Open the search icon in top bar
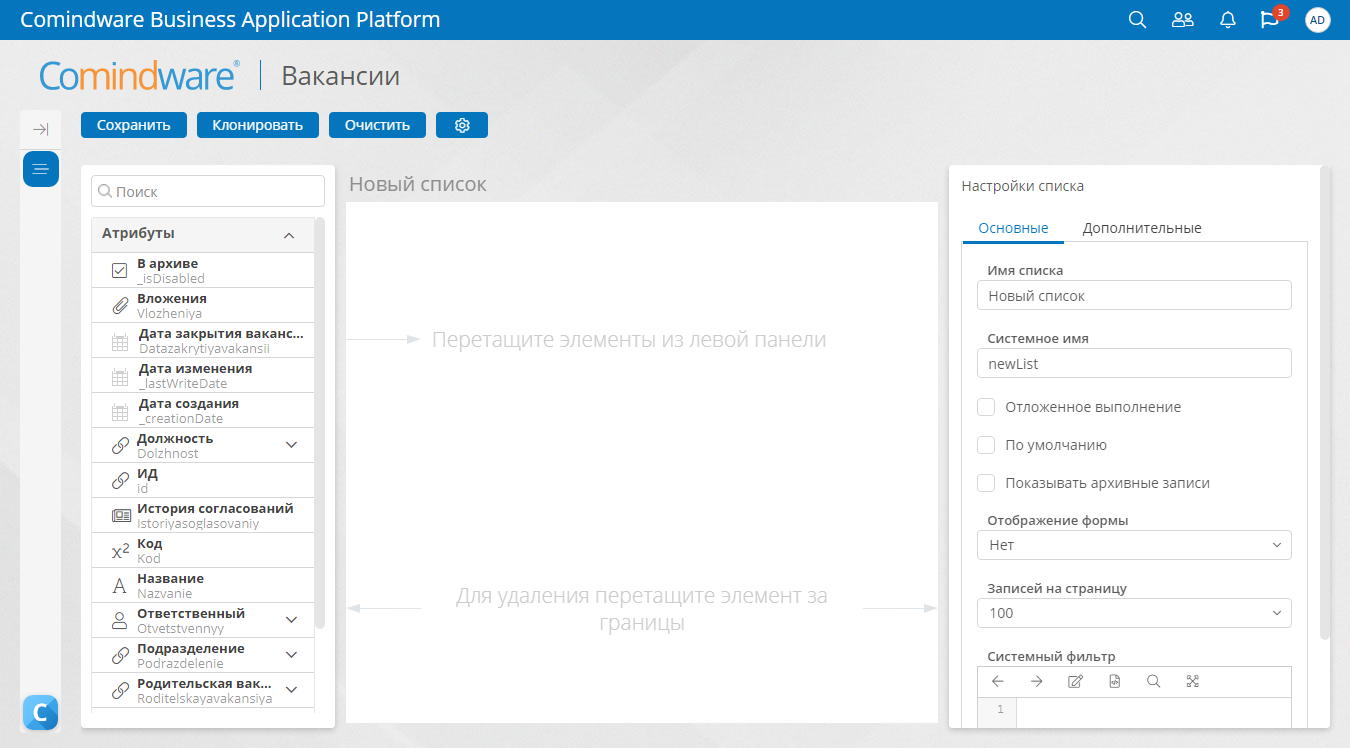This screenshot has height=748, width=1350. click(x=1137, y=20)
